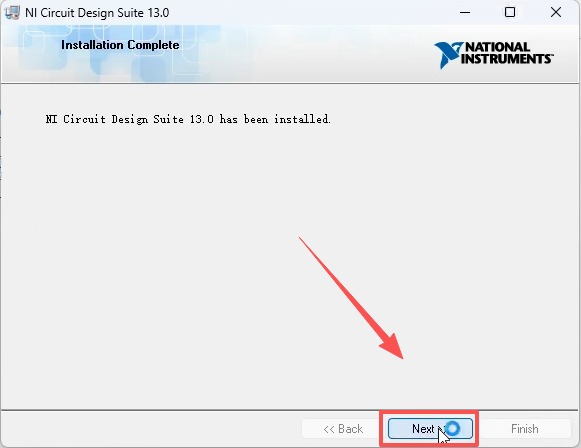Minimize the installer window
Viewport: 581px width, 448px height.
(x=465, y=13)
